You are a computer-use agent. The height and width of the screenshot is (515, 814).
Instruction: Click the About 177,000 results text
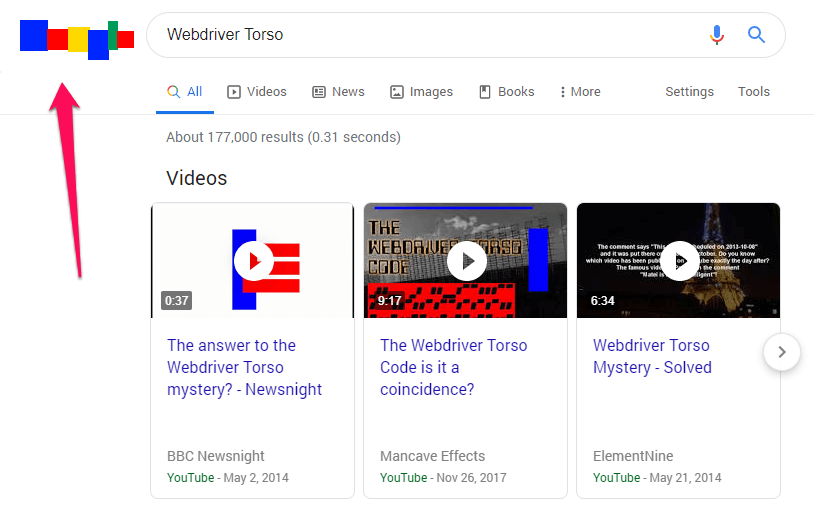(283, 137)
